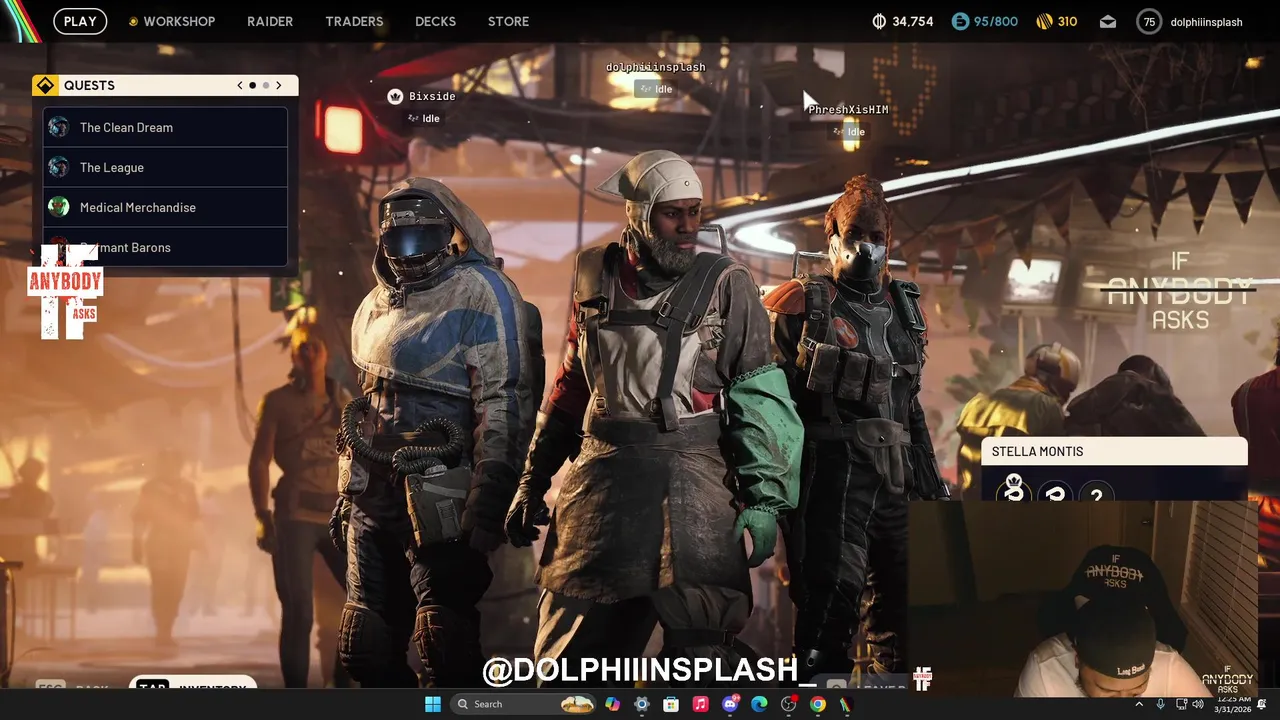Open Microsoft Edge from the taskbar

pyautogui.click(x=759, y=704)
